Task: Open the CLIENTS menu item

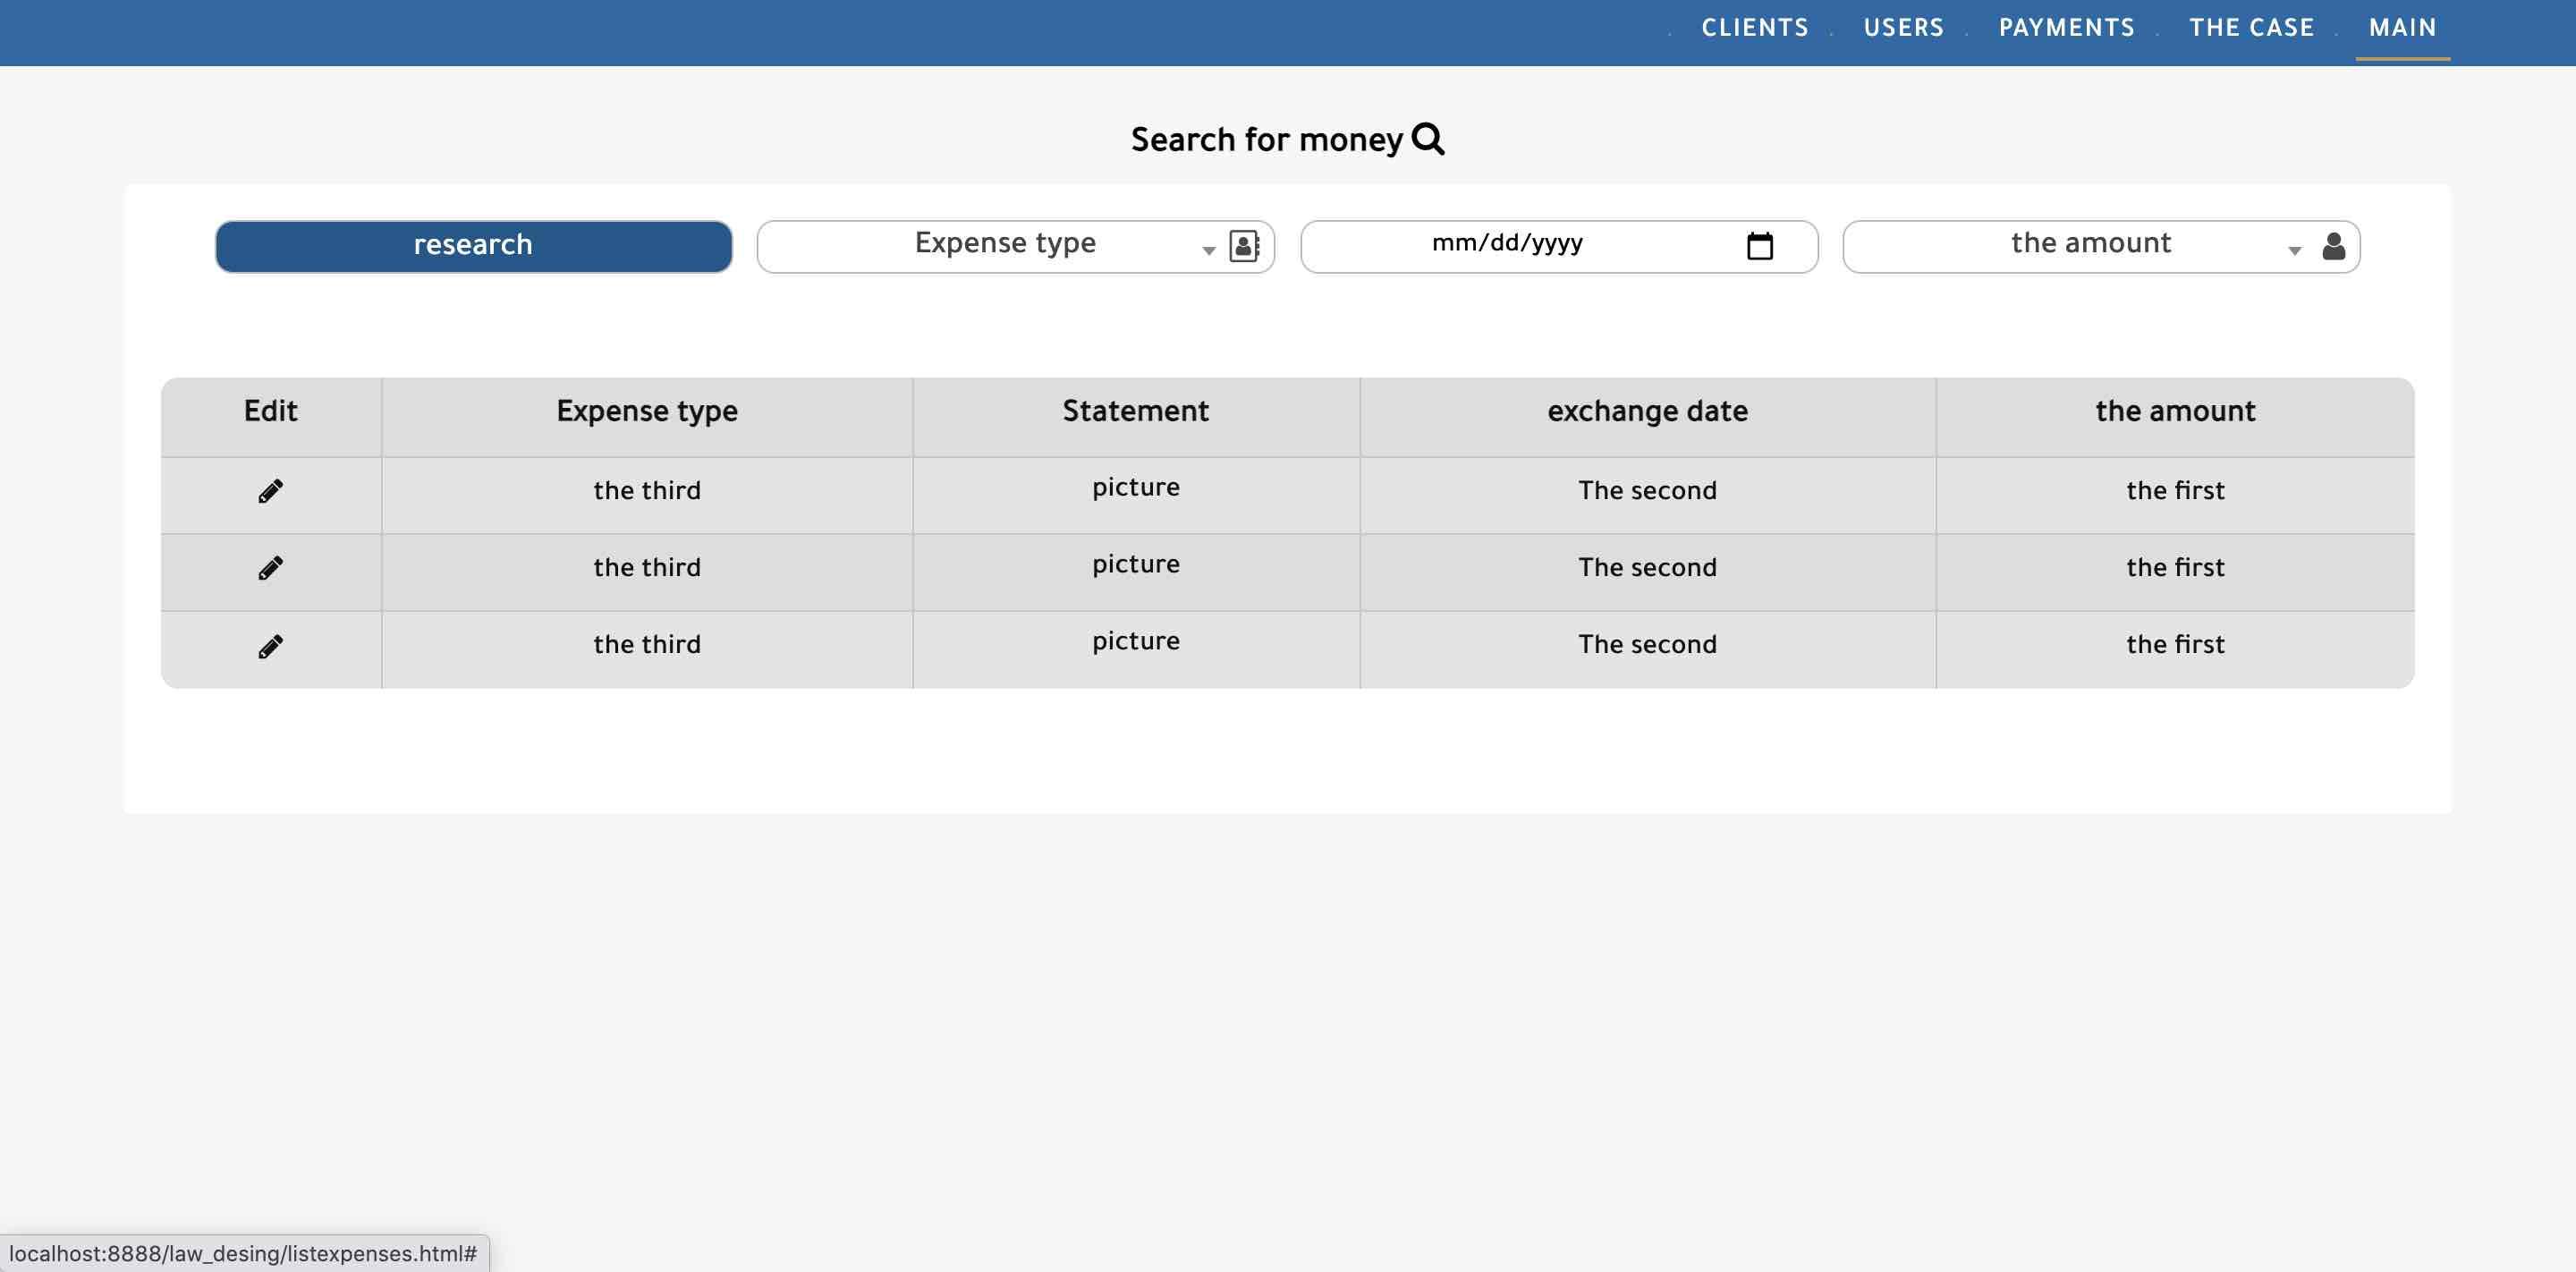Action: click(x=1754, y=28)
